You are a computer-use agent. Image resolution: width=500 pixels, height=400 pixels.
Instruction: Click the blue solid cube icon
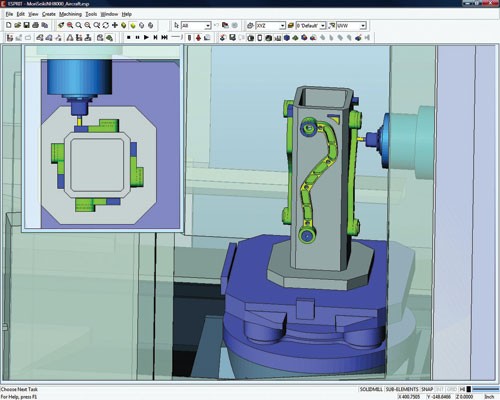click(x=286, y=38)
